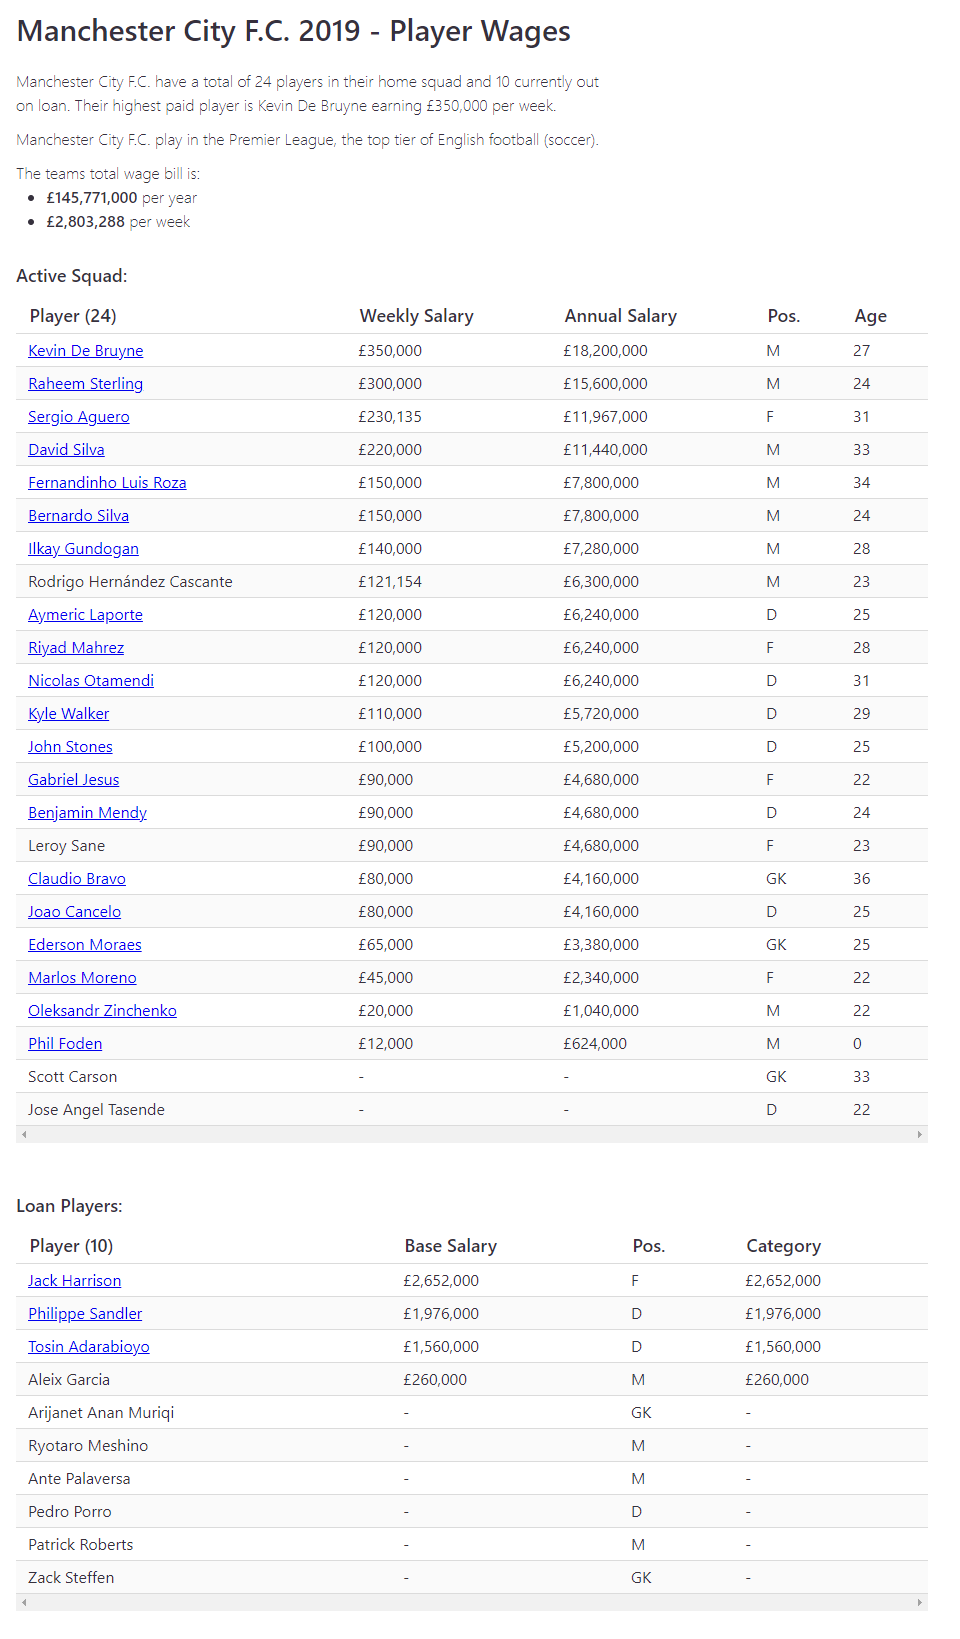Click the Base Salary column header
Screen dimensions: 960x1639
click(x=450, y=1246)
